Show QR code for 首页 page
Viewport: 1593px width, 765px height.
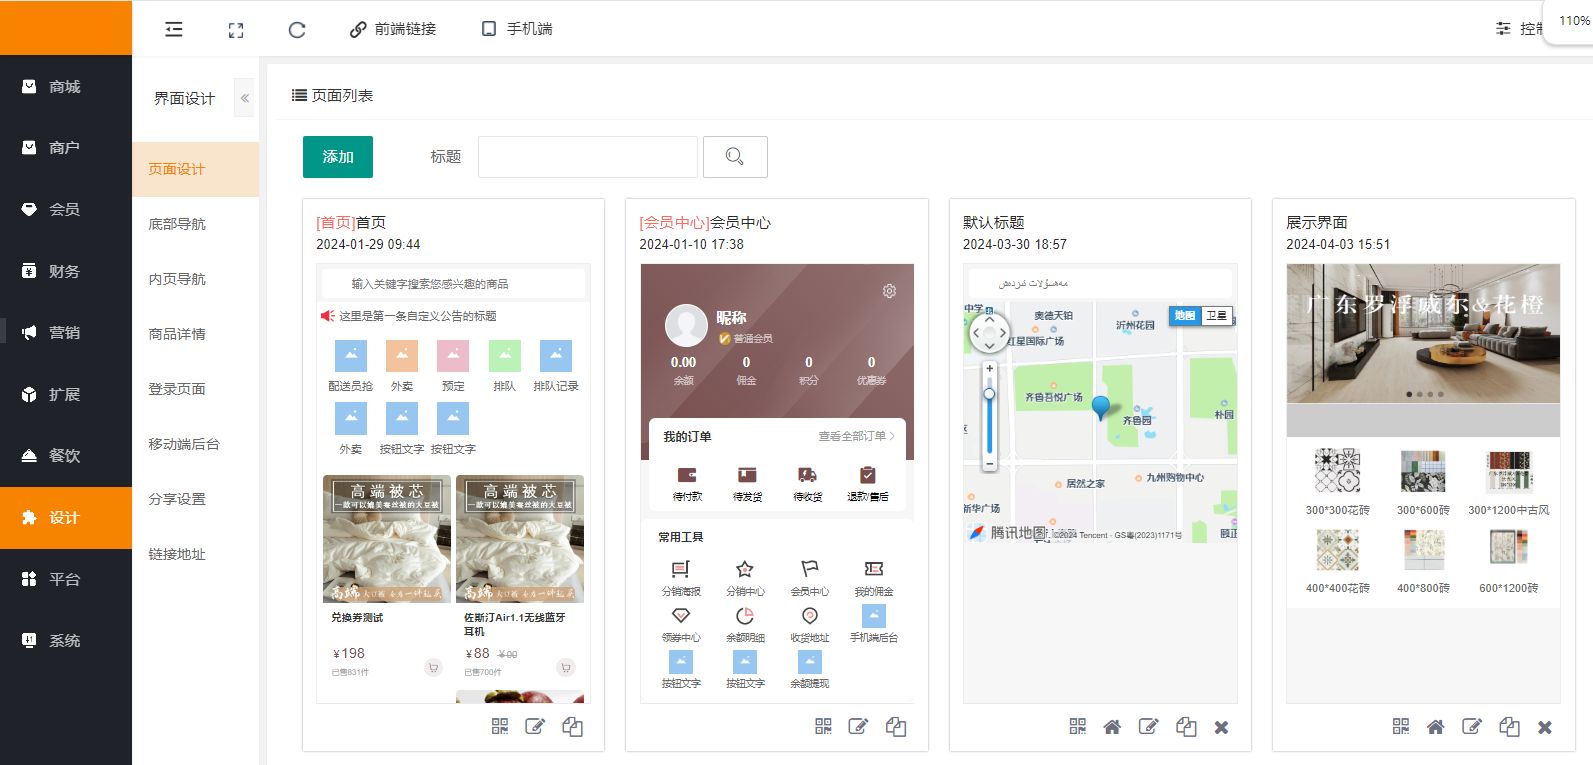coord(500,727)
